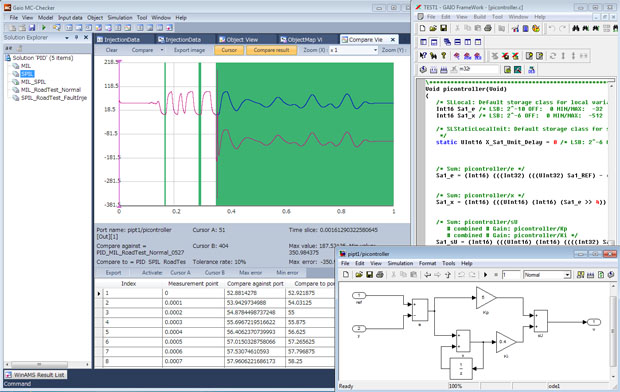
Task: Click the Export button above the table
Action: coord(113,273)
